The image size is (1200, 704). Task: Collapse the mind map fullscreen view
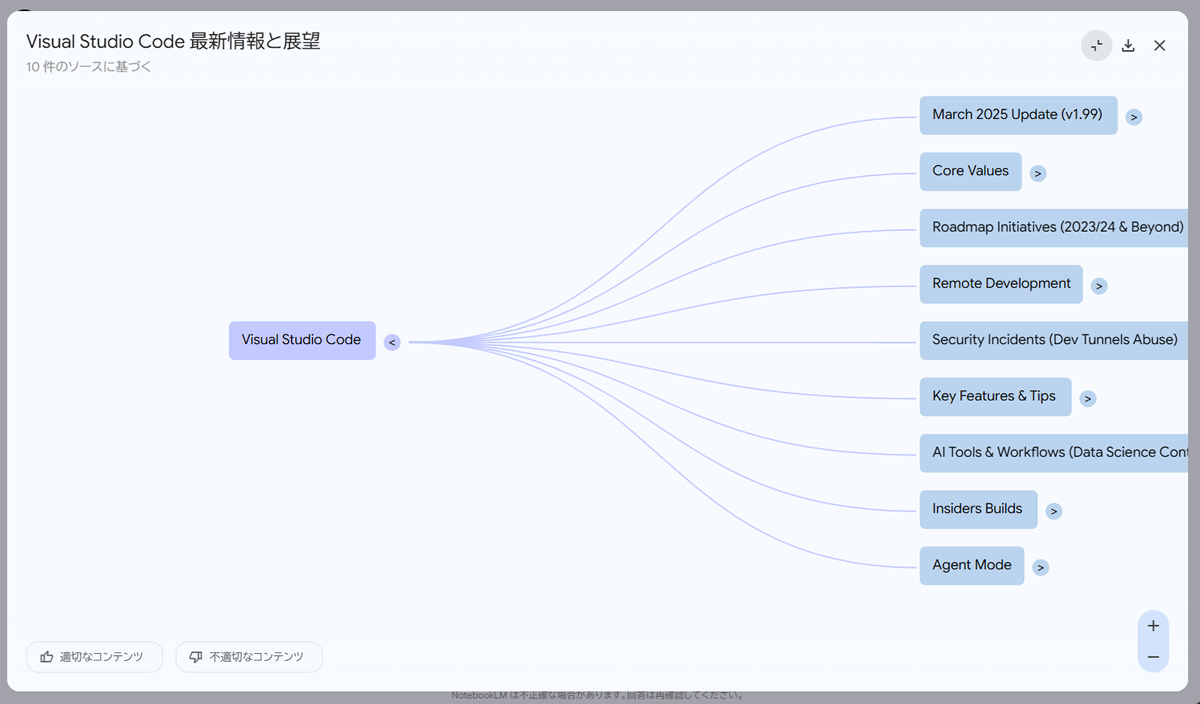coord(1096,45)
